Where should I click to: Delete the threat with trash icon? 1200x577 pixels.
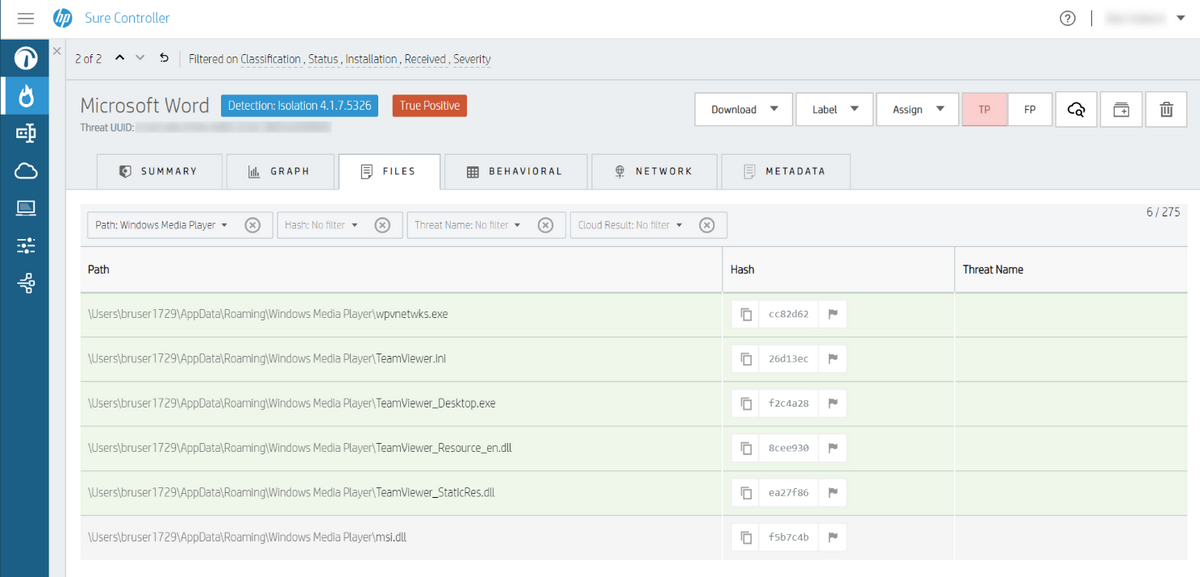(1166, 109)
